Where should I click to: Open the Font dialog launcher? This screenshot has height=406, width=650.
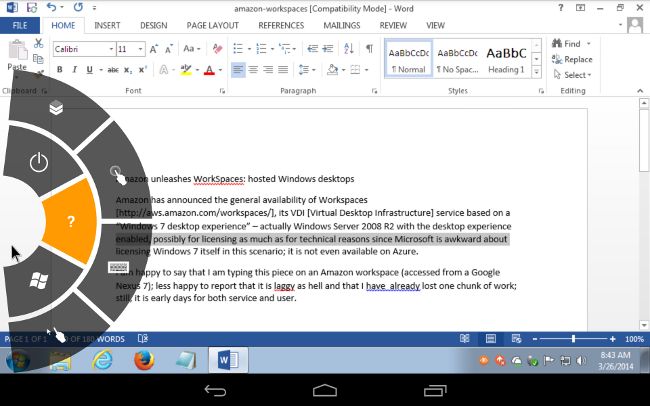pyautogui.click(x=222, y=91)
